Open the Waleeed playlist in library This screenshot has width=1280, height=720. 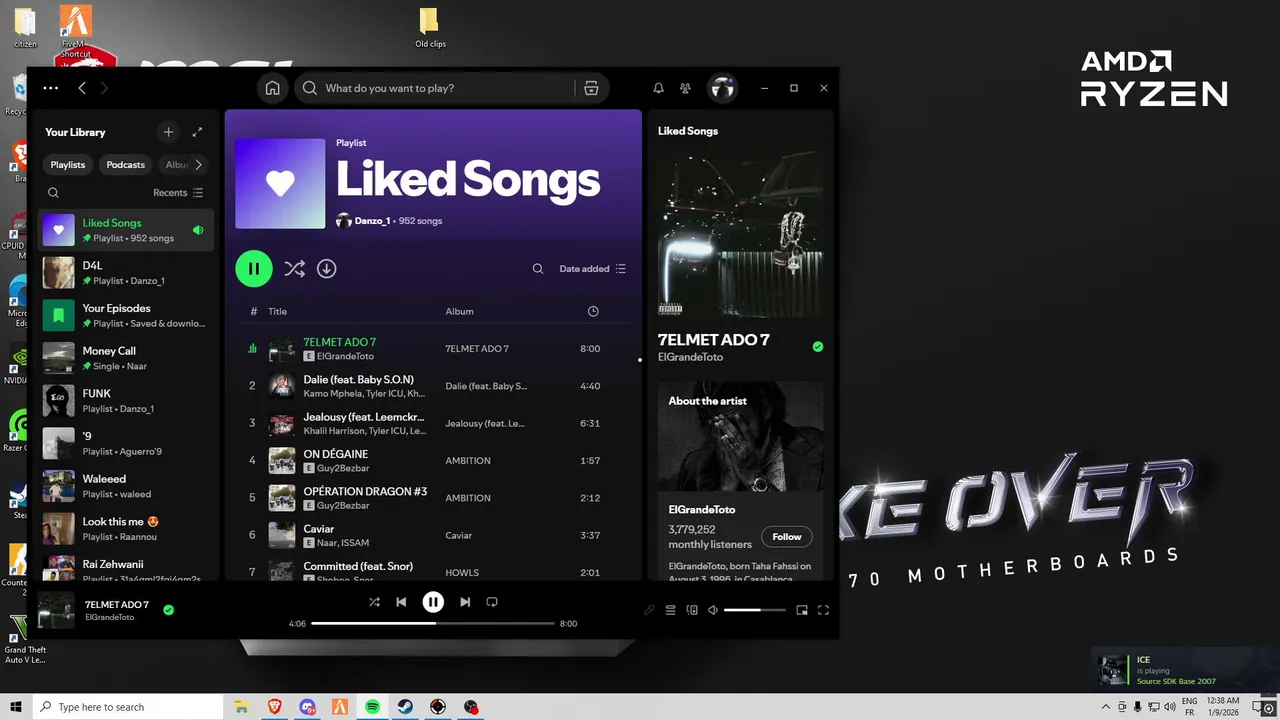click(x=126, y=486)
